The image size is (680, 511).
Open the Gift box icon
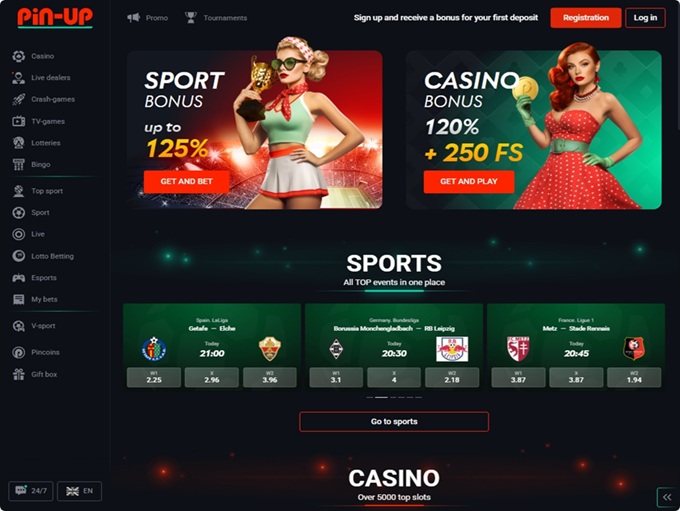tap(19, 374)
